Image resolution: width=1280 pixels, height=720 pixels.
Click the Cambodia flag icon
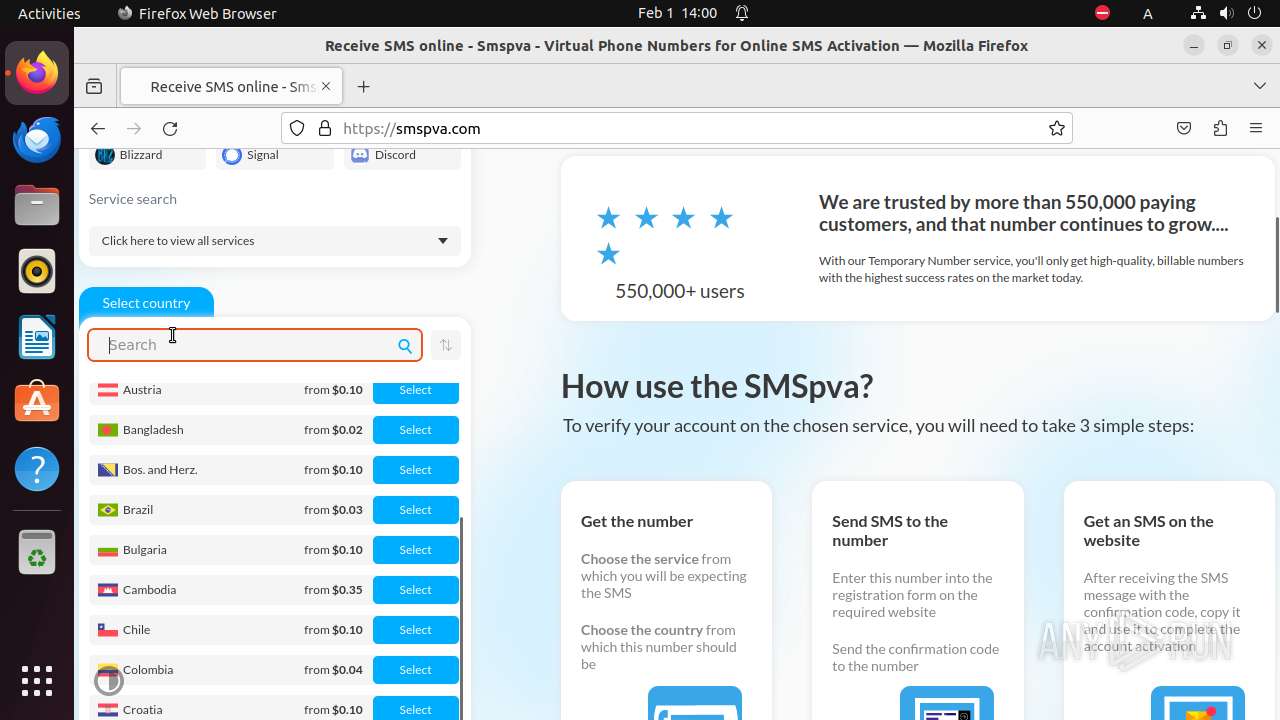coord(108,590)
